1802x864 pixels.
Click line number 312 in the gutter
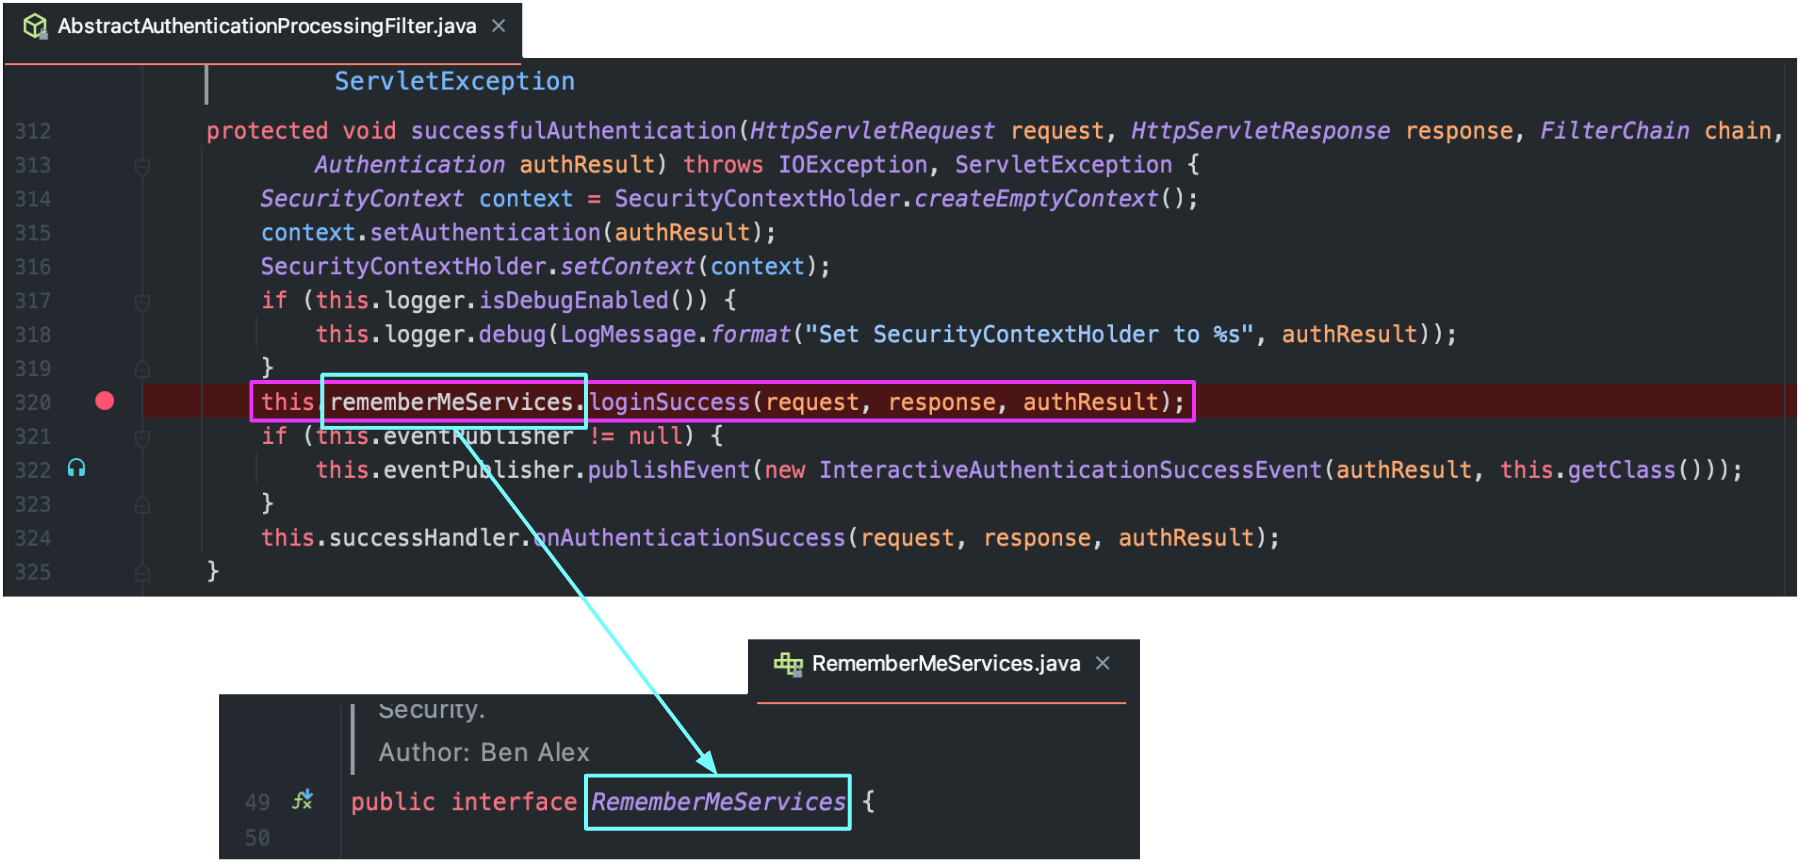[x=32, y=131]
